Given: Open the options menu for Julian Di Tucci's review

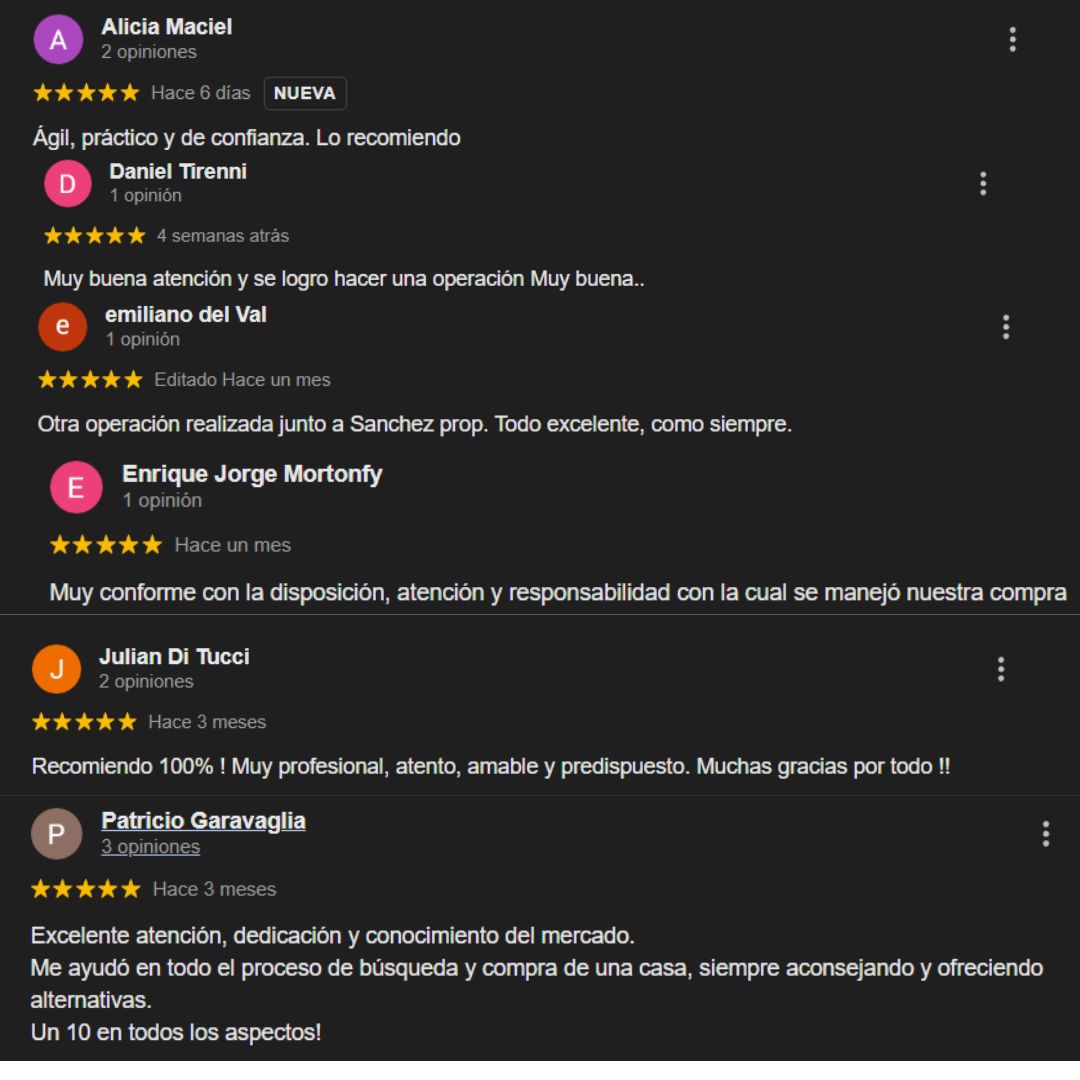Looking at the screenshot, I should tap(1001, 669).
